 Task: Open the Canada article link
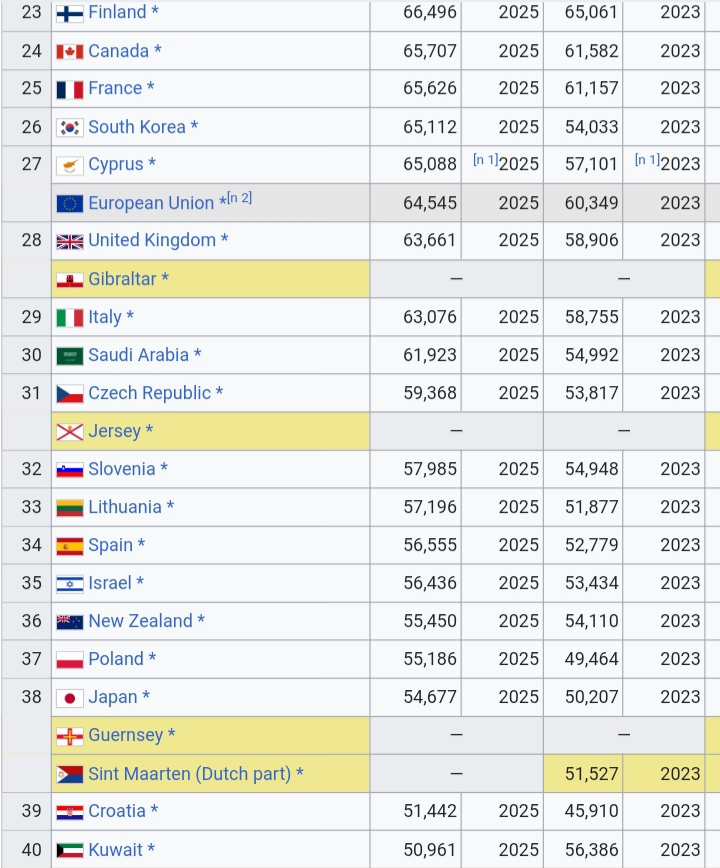(x=118, y=51)
